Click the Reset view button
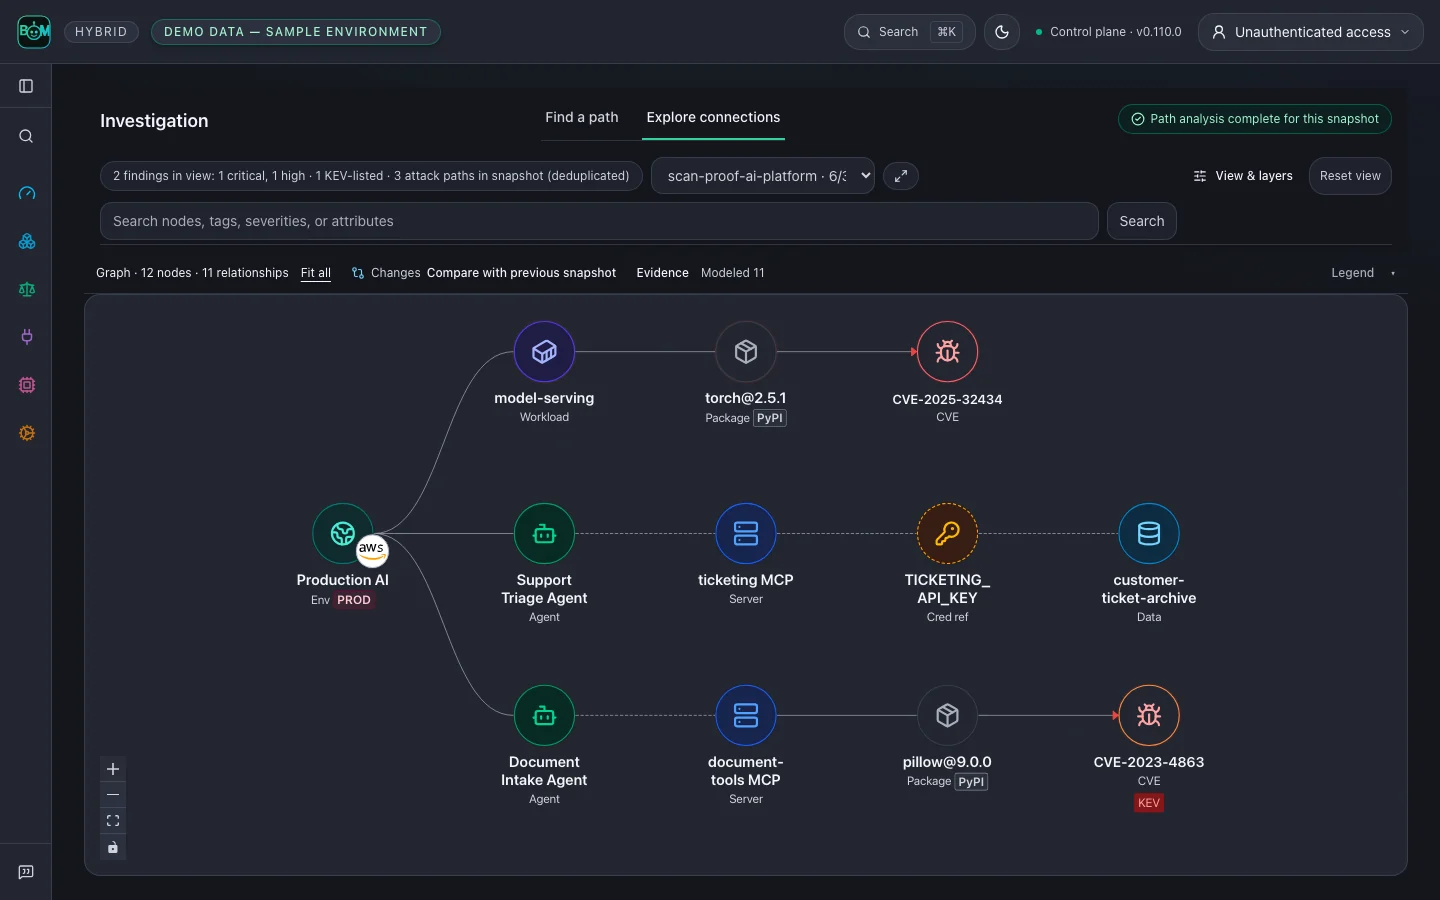 [1350, 176]
